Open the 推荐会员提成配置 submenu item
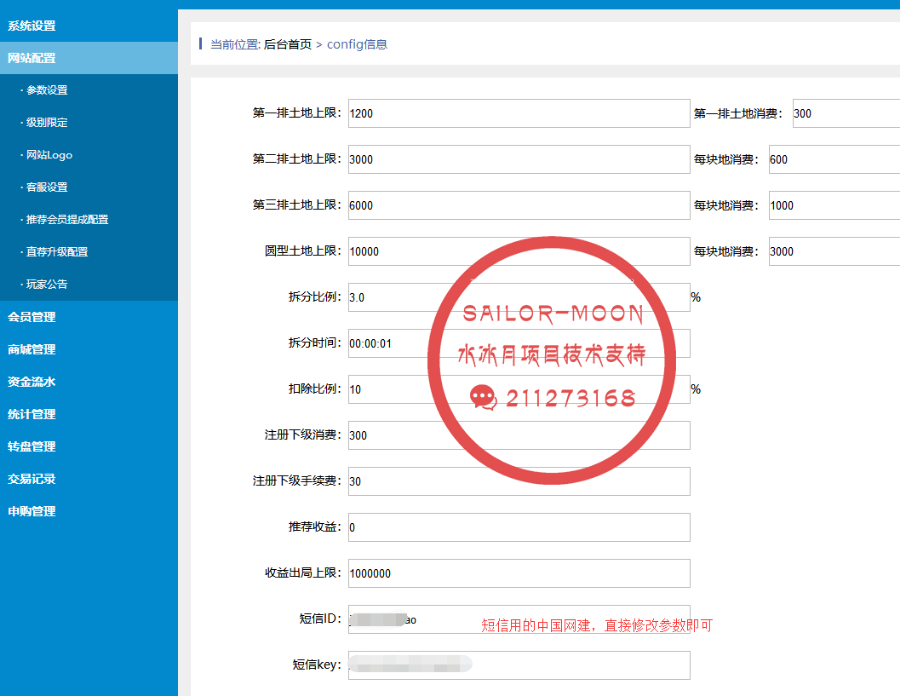Screen dimensions: 900x696 click(x=67, y=219)
